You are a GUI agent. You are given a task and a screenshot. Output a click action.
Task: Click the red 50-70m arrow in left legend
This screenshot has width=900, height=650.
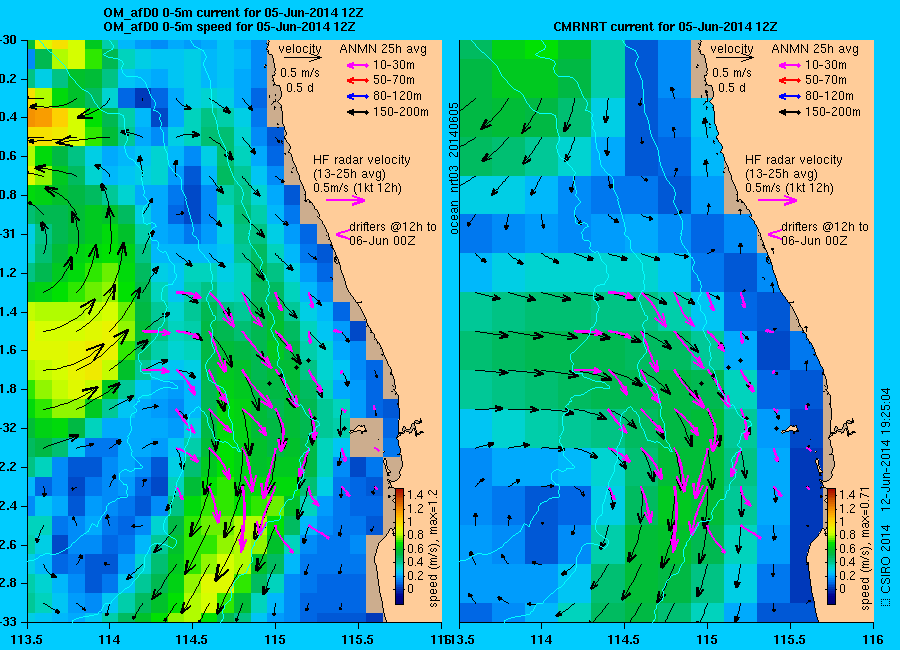(x=358, y=80)
